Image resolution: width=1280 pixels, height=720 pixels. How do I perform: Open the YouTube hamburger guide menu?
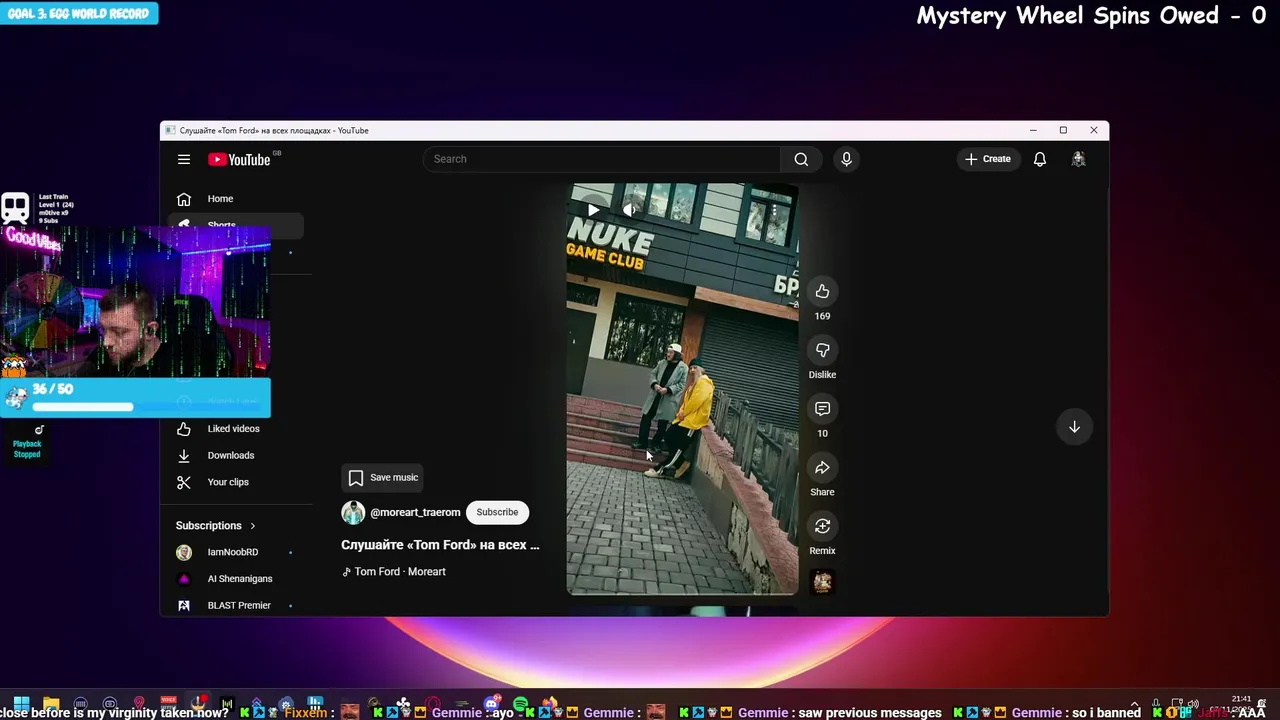click(184, 159)
